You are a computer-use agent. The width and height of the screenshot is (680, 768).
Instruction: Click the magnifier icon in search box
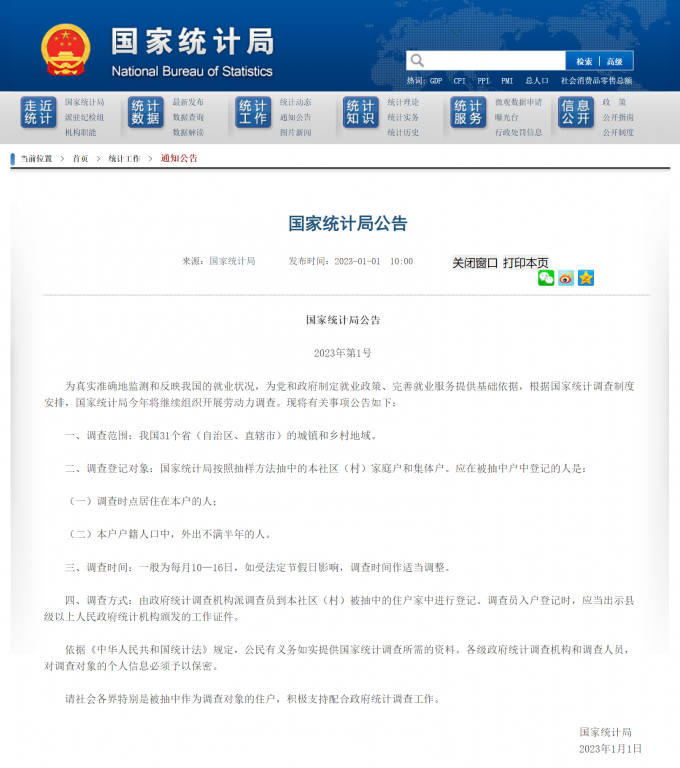(417, 61)
